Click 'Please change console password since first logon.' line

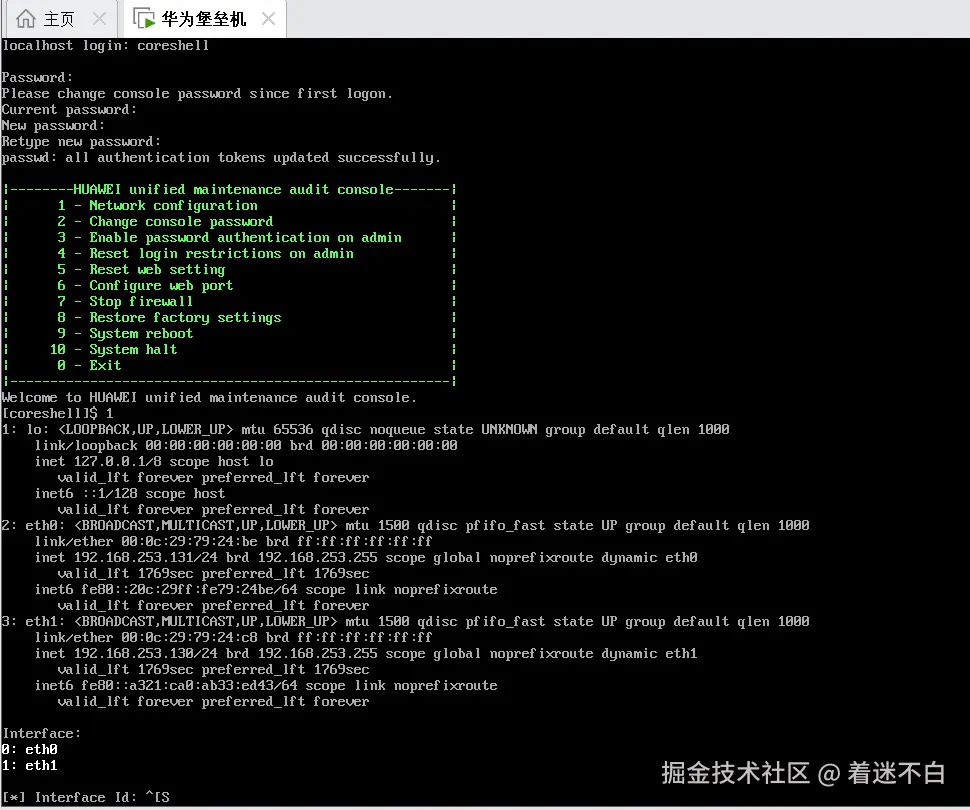[x=197, y=93]
